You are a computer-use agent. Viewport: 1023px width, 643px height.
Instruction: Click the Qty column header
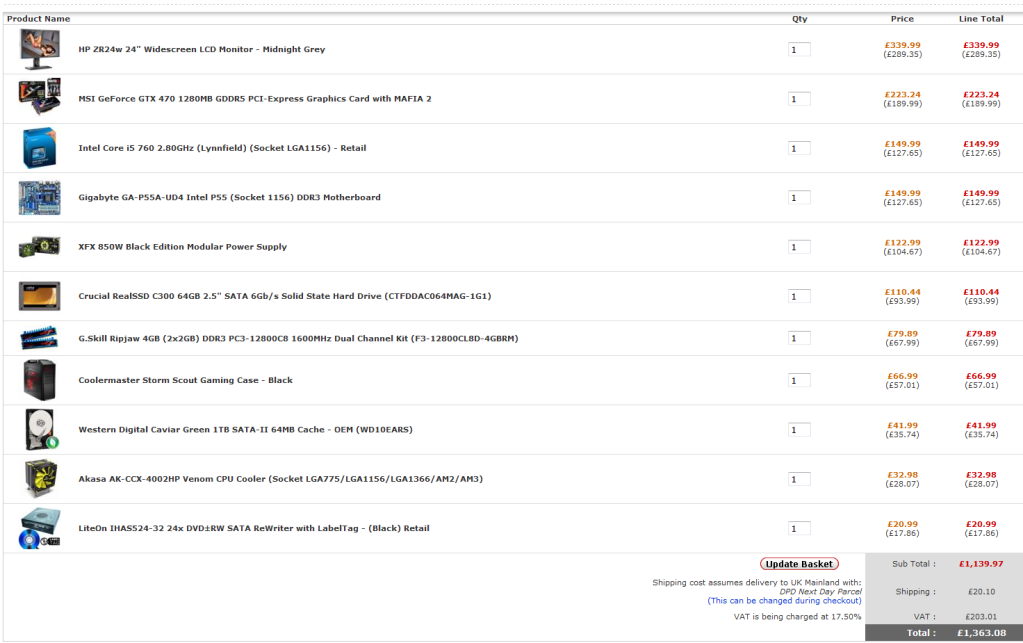(800, 19)
